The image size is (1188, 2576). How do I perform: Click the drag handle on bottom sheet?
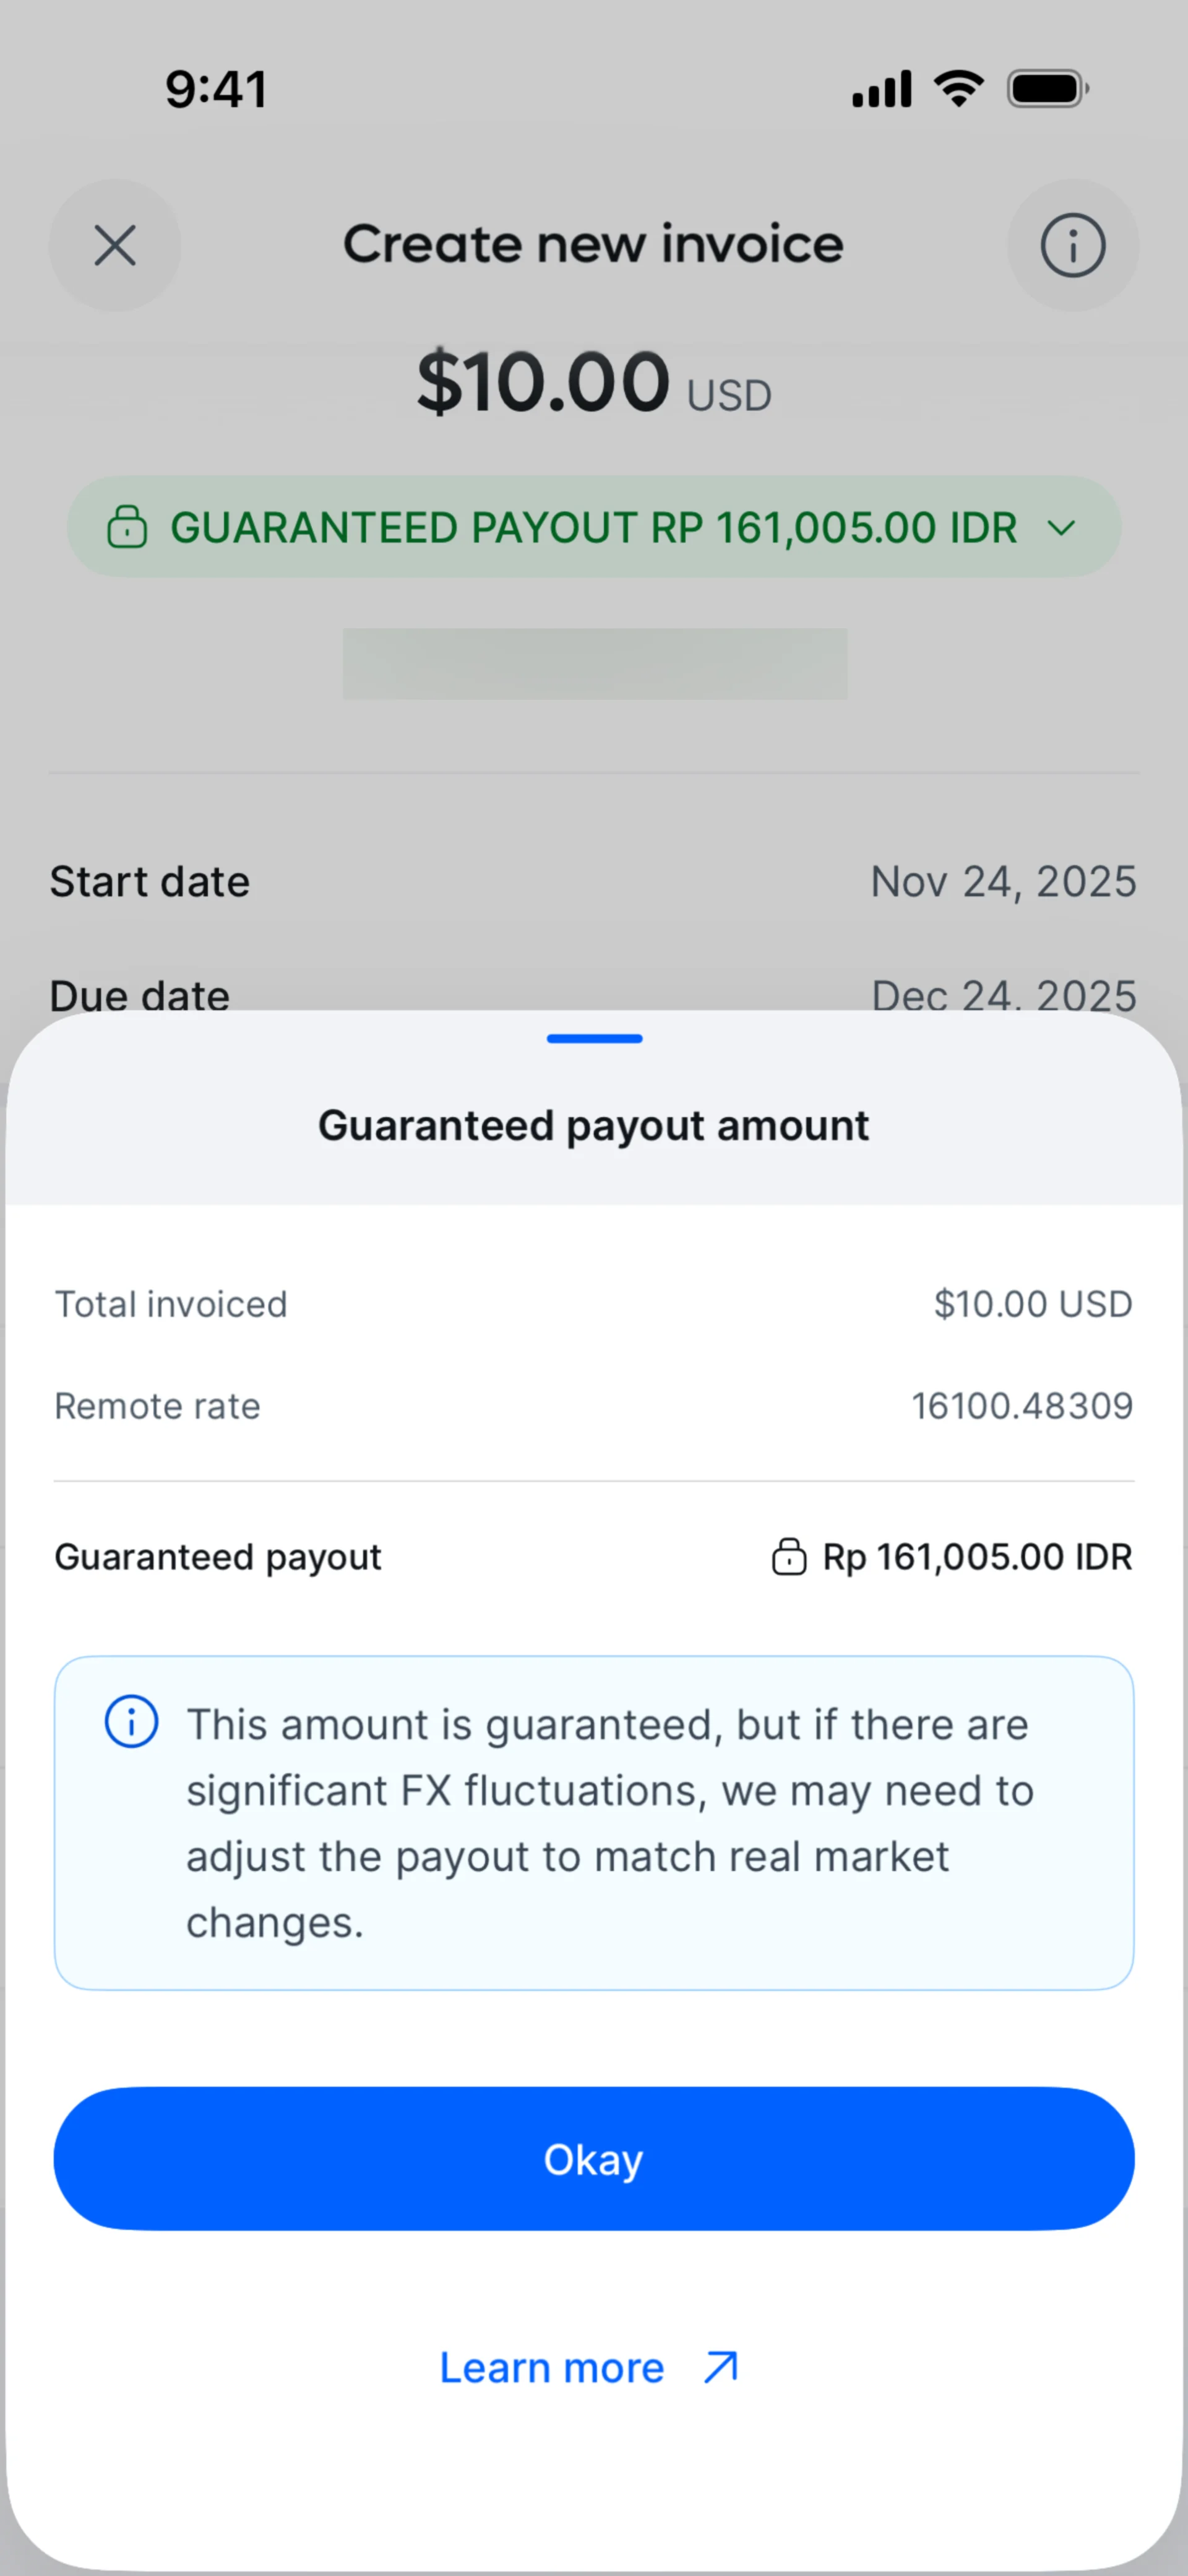pos(594,1039)
